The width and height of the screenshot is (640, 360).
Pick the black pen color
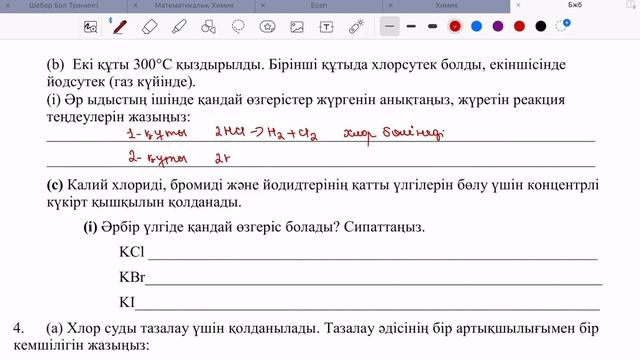click(541, 27)
